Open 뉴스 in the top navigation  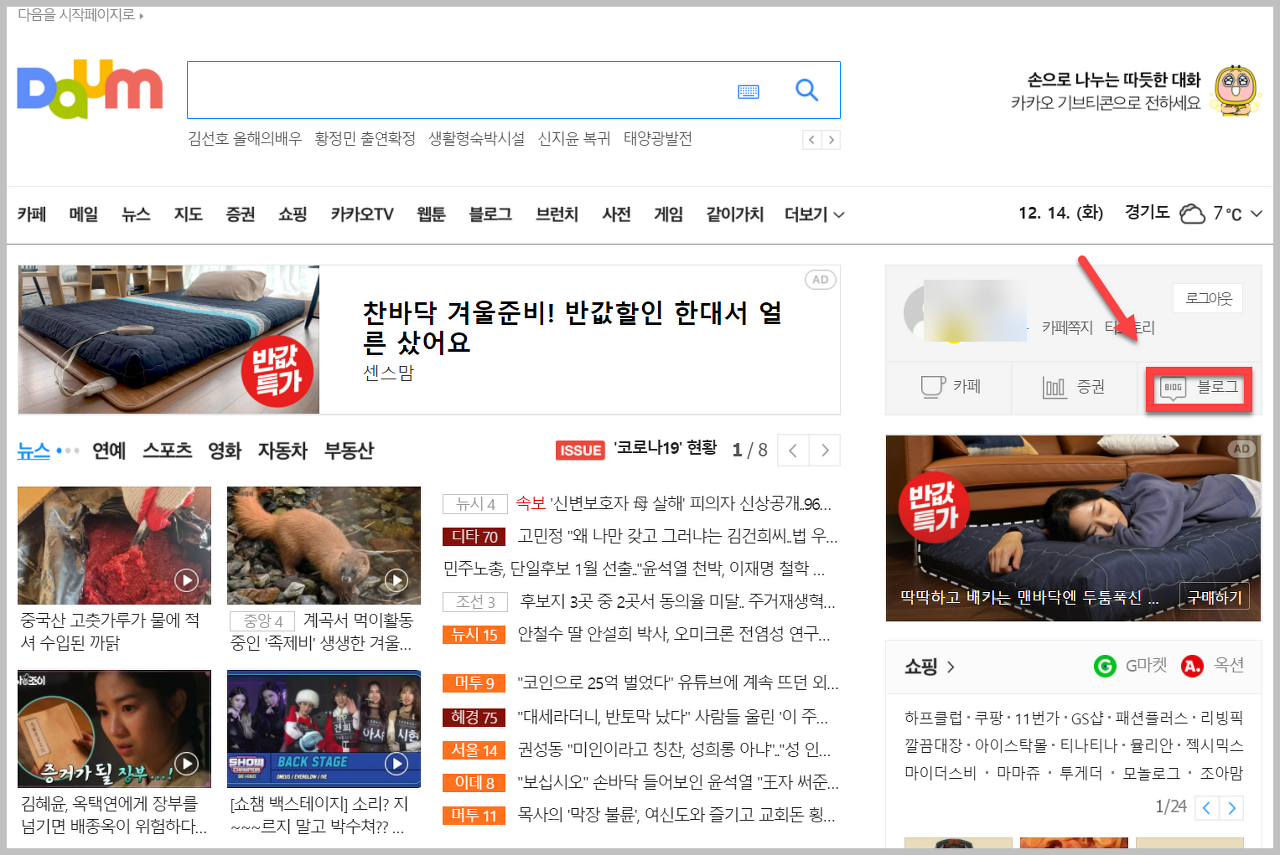click(136, 214)
